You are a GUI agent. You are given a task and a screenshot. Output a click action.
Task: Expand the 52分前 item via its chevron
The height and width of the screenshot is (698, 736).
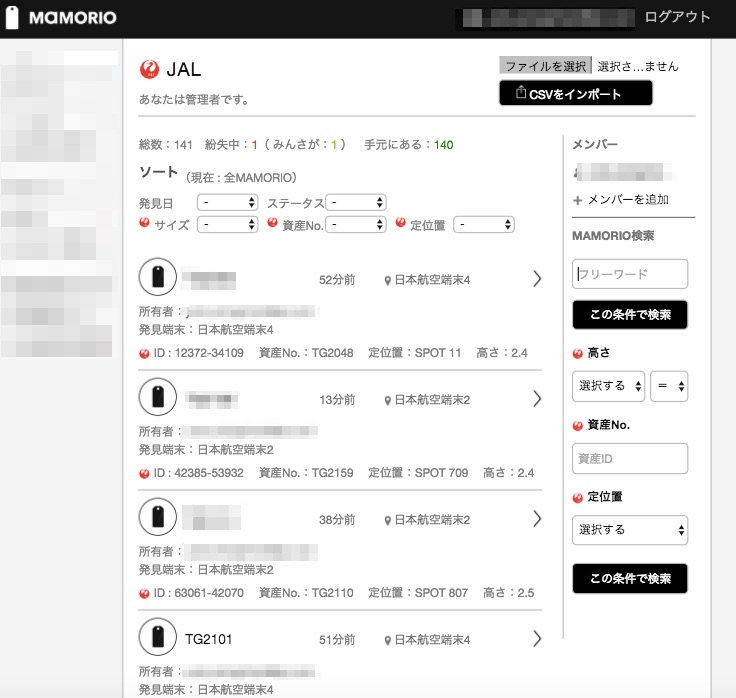point(537,279)
